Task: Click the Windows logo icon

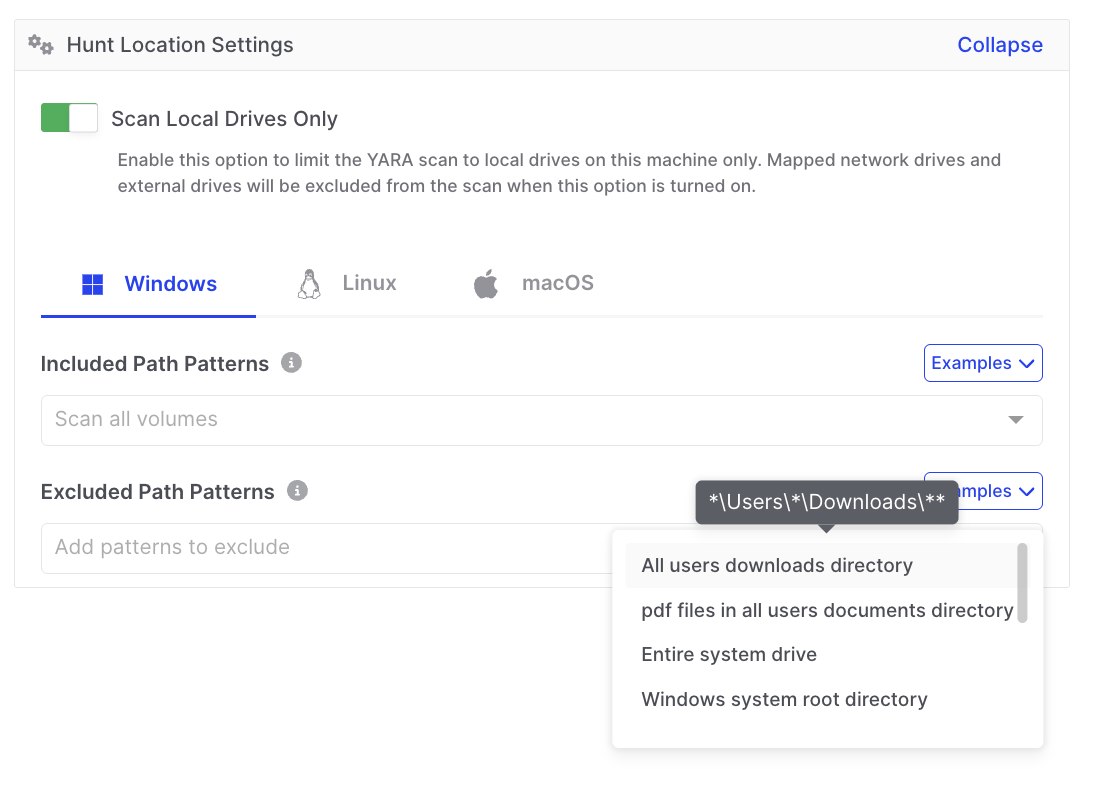Action: [x=92, y=285]
